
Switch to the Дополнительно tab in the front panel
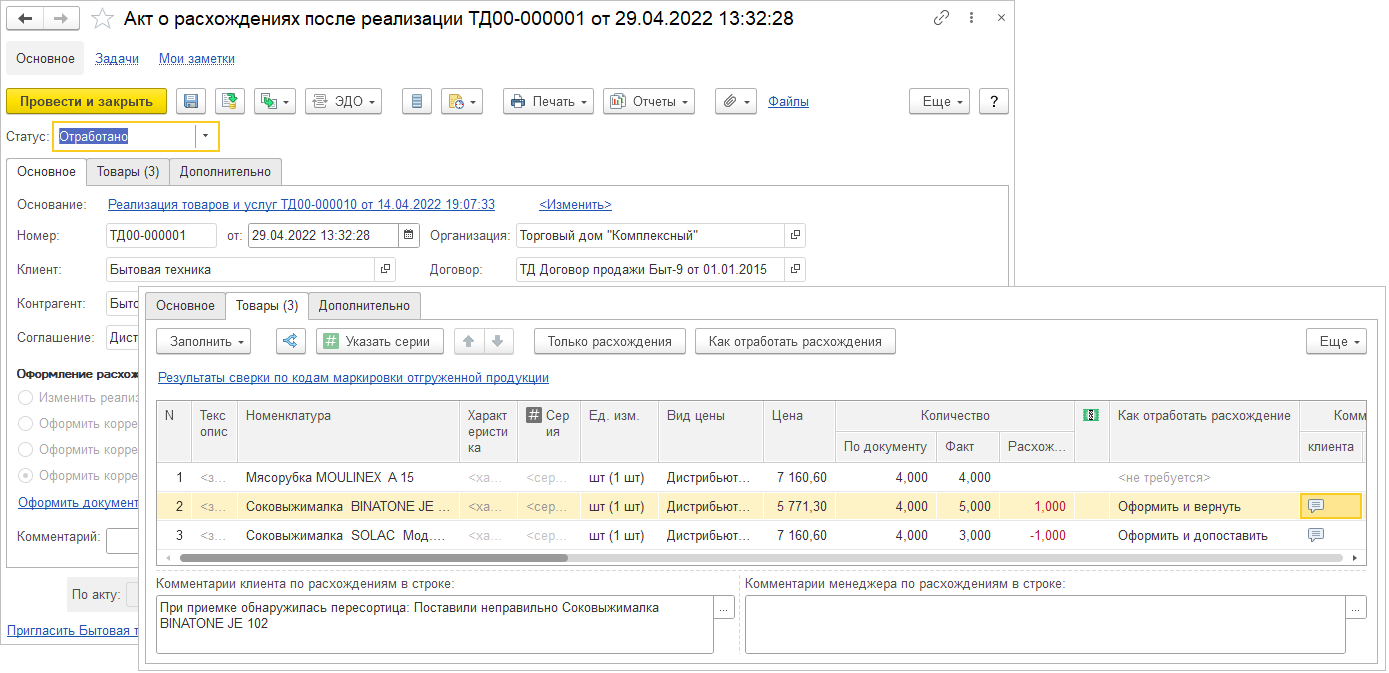point(364,305)
